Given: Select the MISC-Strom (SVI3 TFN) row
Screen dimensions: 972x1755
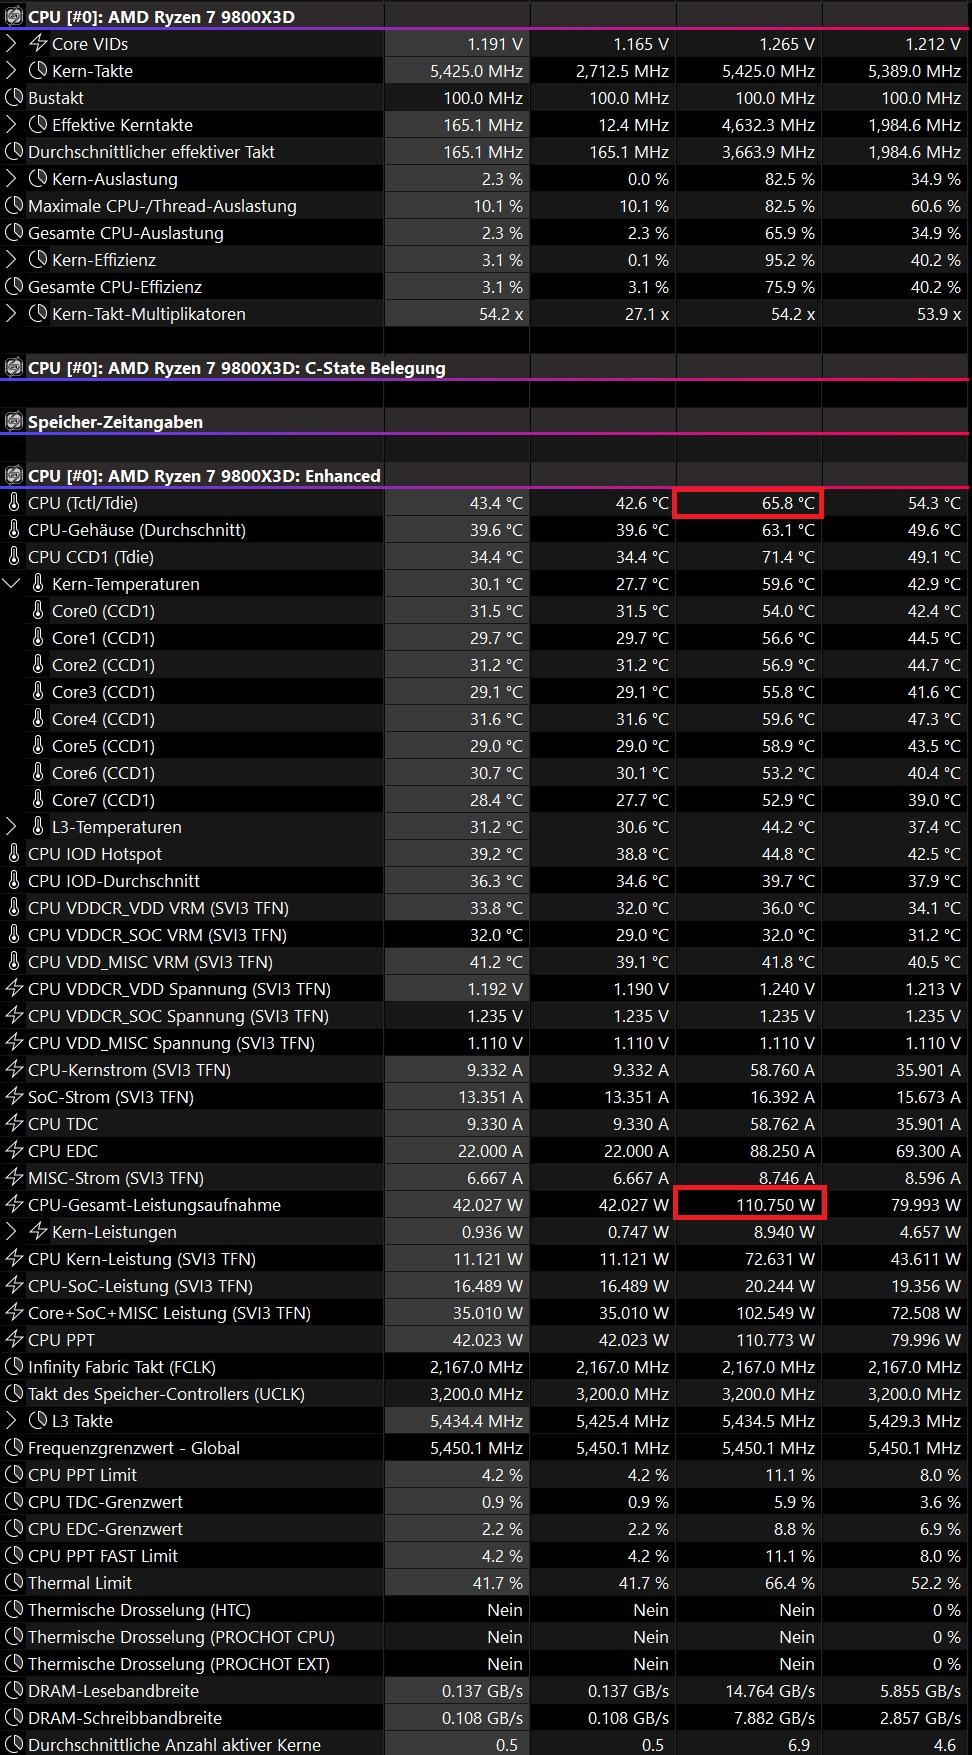Looking at the screenshot, I should pos(486,1178).
